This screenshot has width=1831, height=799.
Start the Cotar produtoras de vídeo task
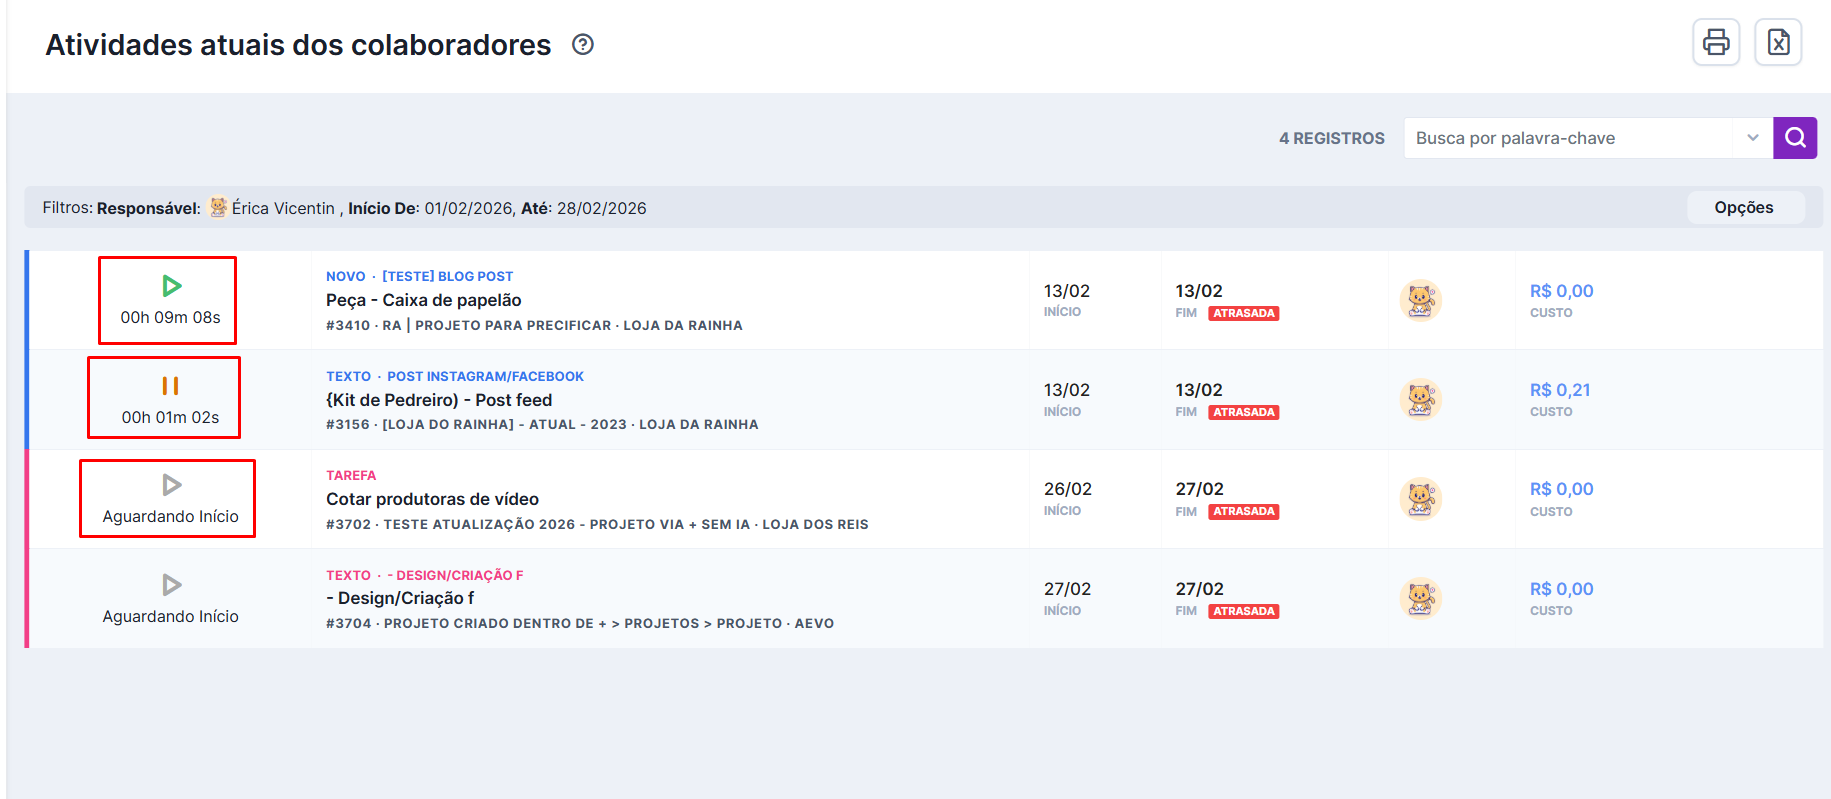[172, 485]
